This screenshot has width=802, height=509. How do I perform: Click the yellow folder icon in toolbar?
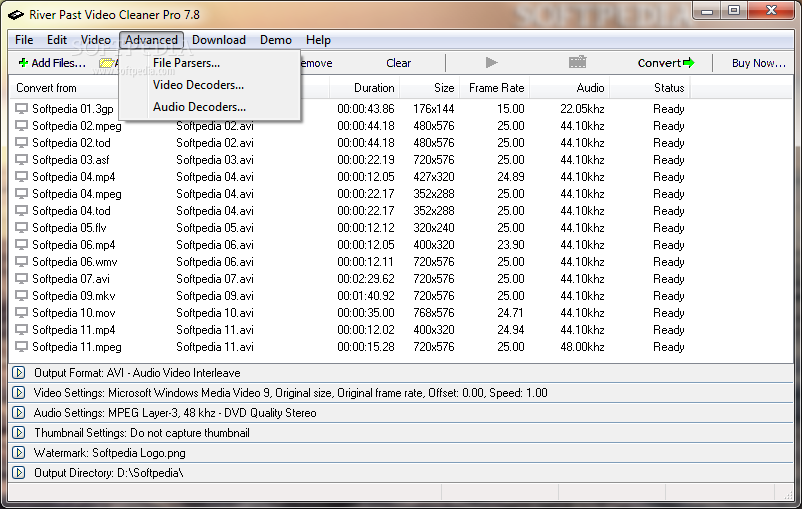107,63
